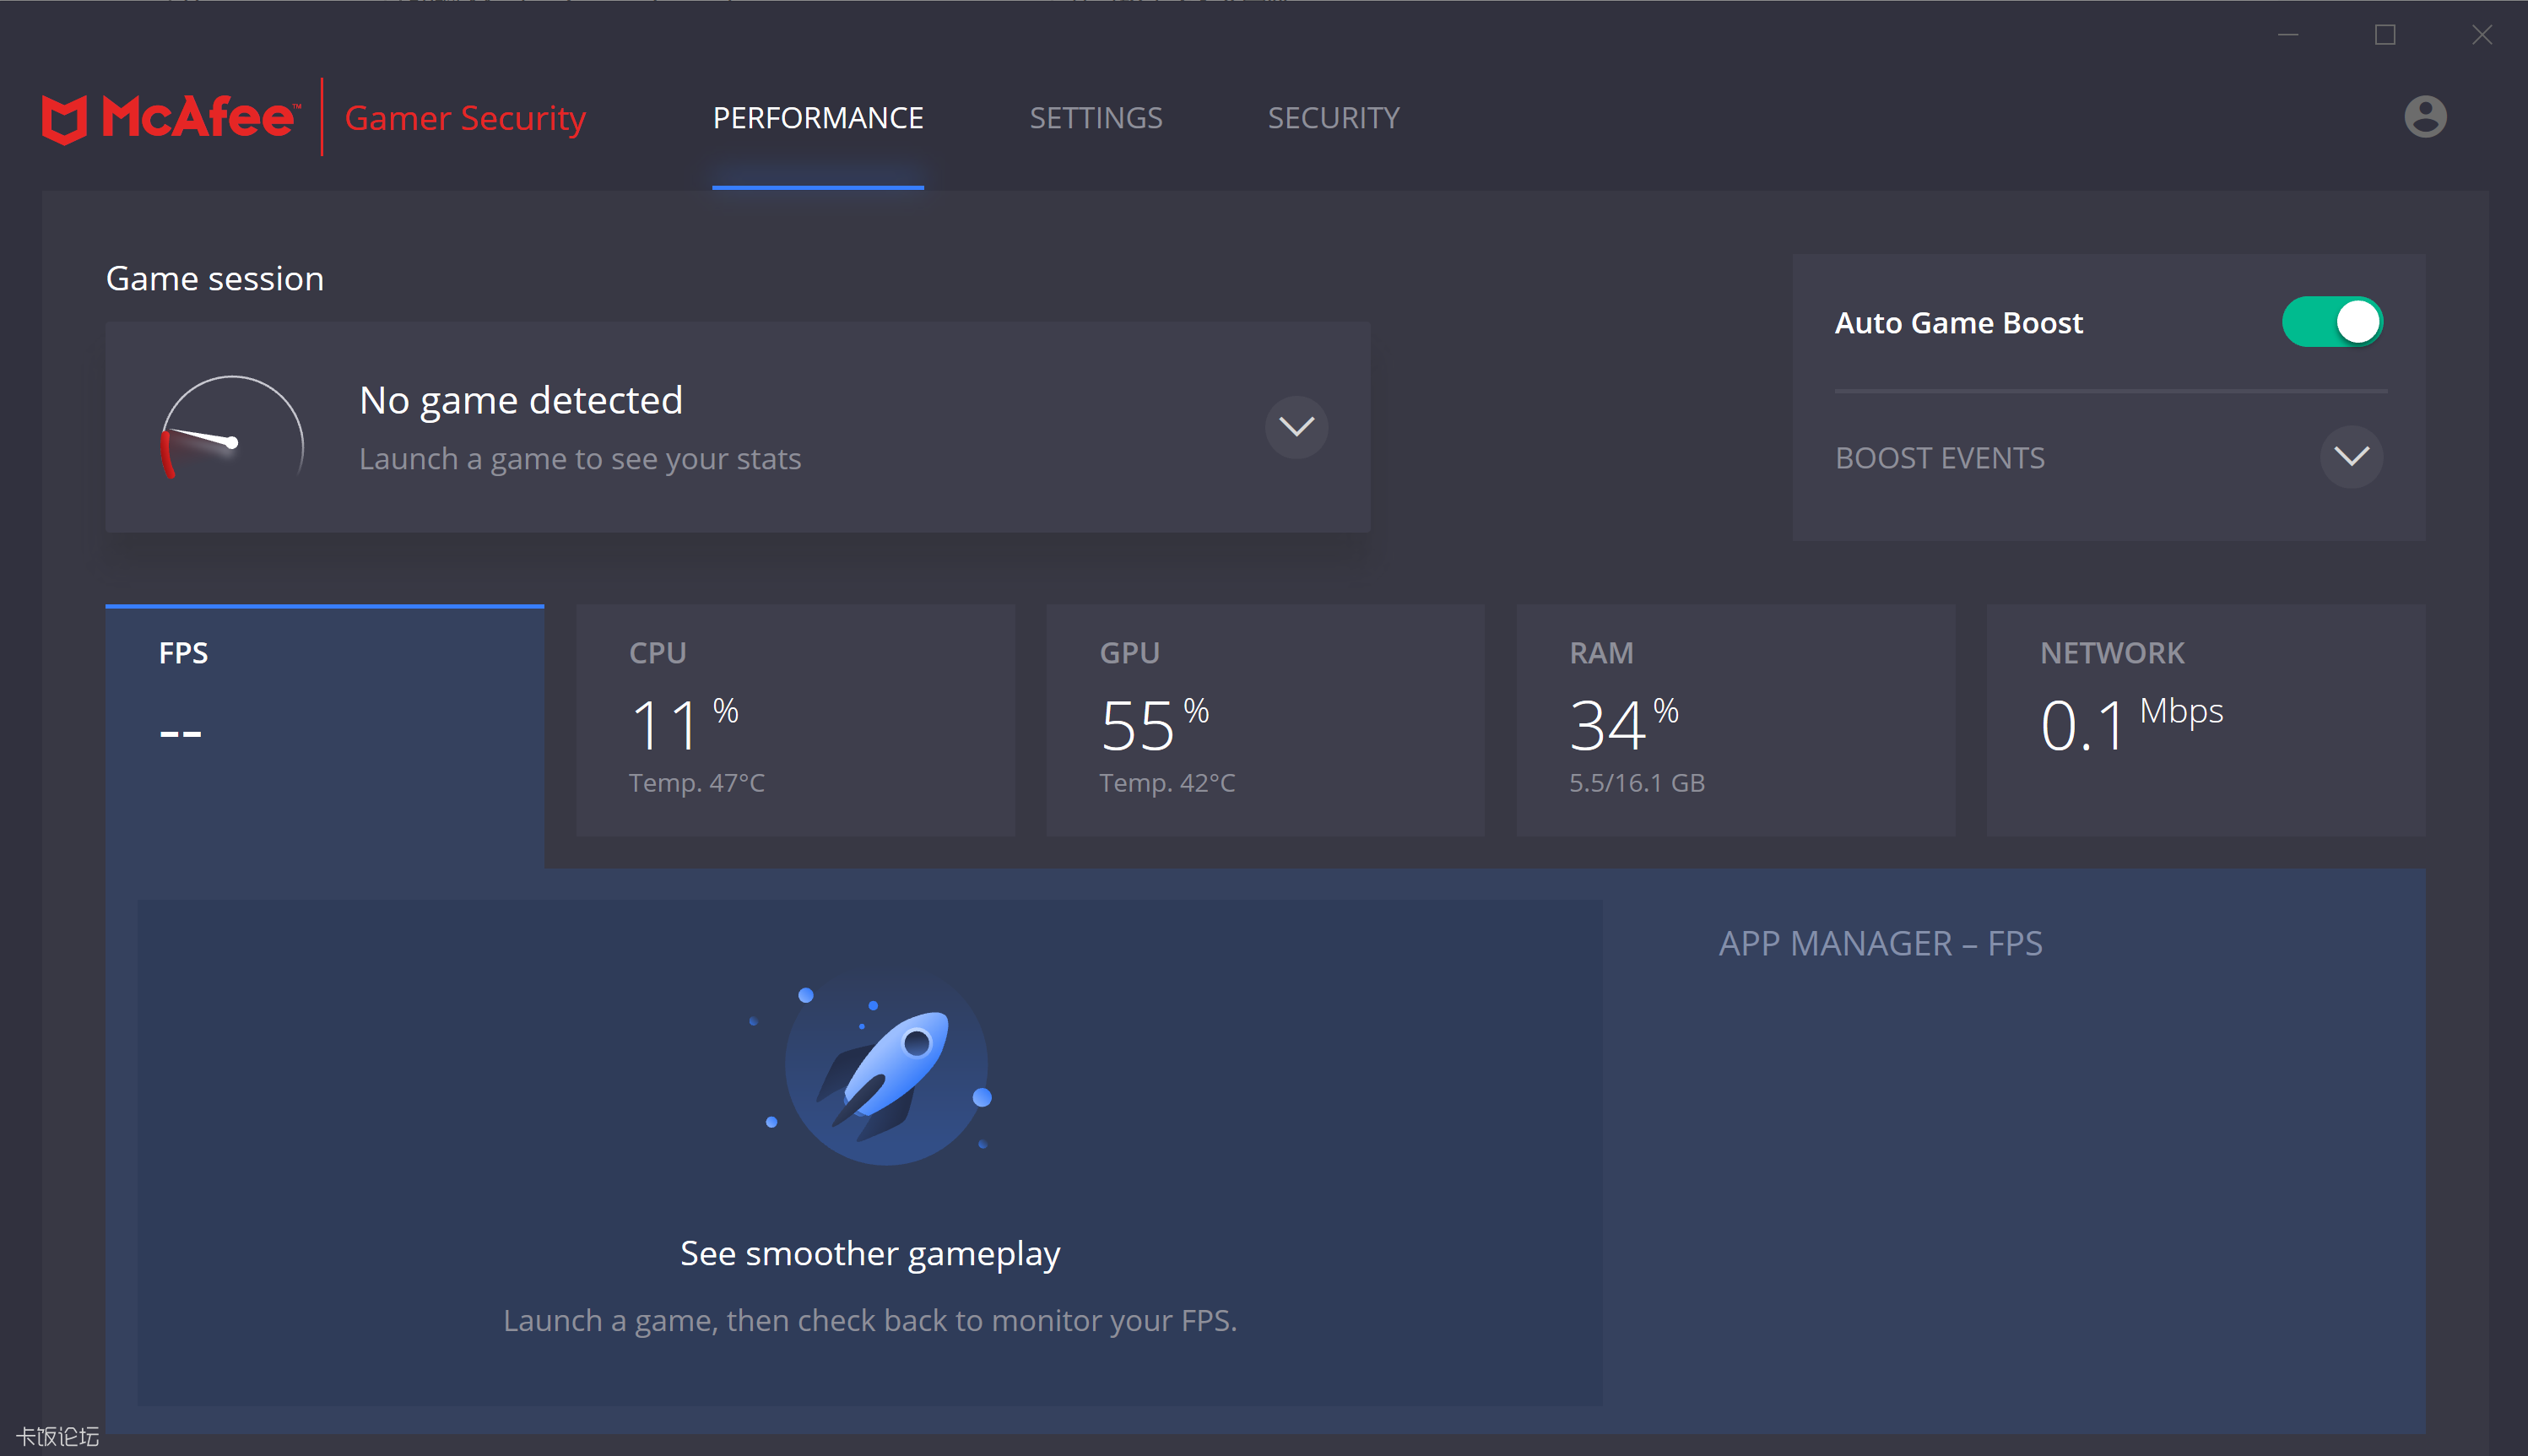2528x1456 pixels.
Task: Click the McAfee shield logo
Action: coord(64,119)
